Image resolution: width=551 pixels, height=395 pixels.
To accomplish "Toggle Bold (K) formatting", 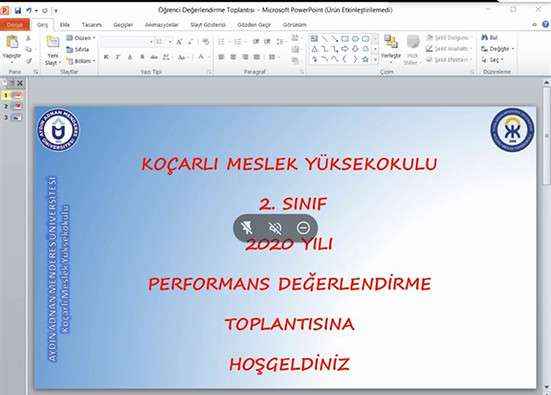I will pos(106,57).
